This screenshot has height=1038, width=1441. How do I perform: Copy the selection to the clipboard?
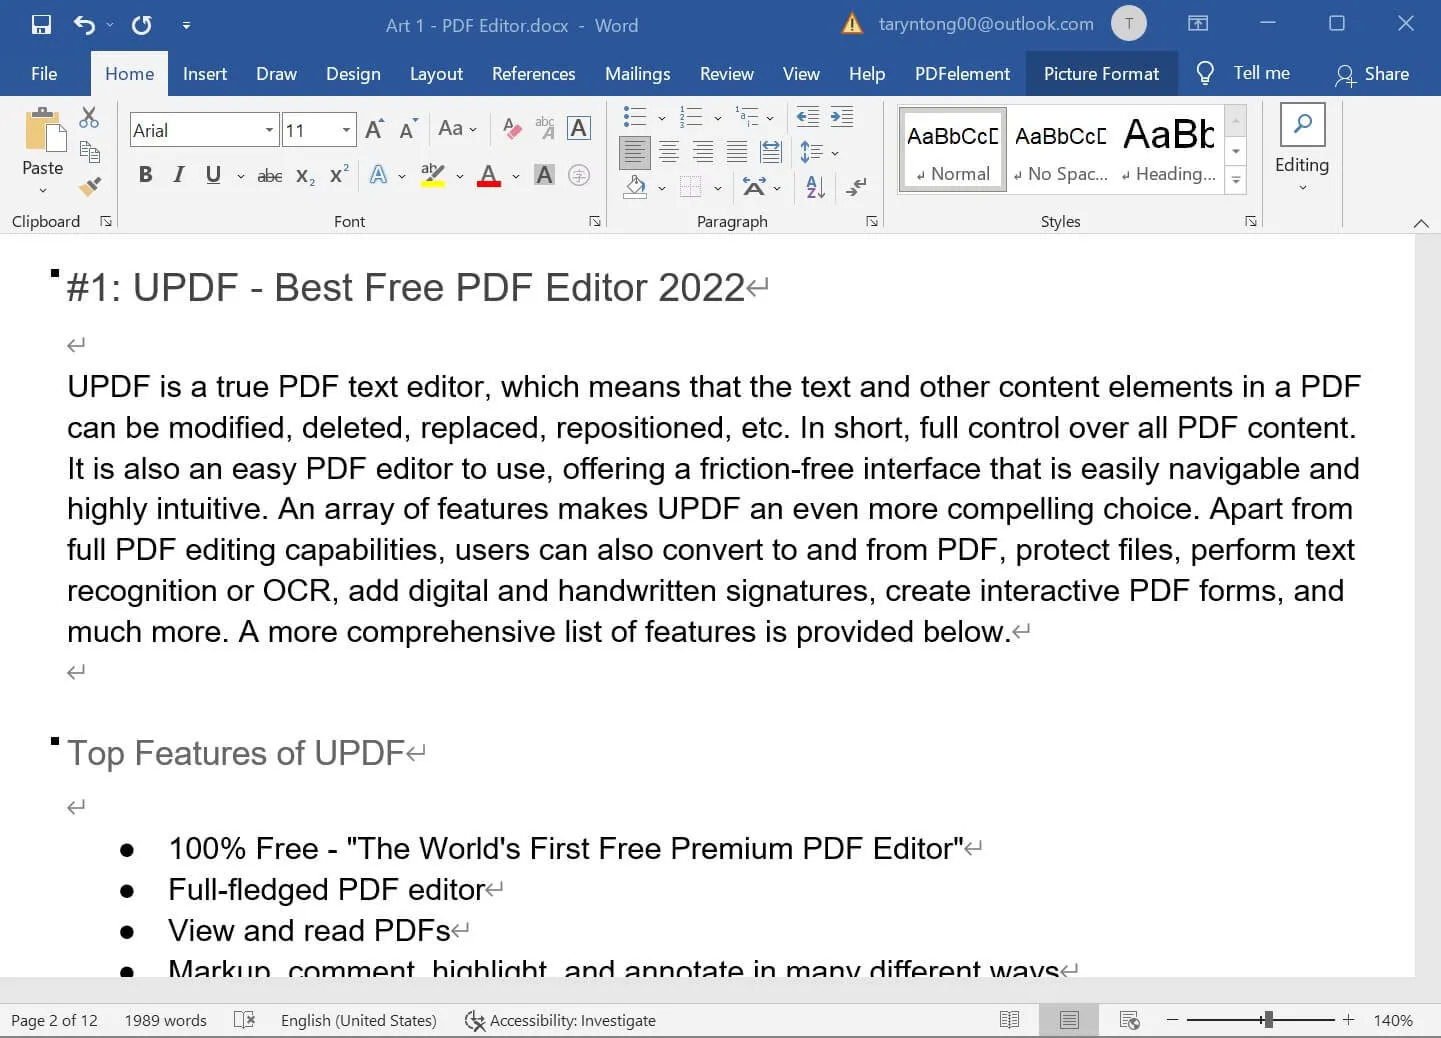[x=89, y=152]
